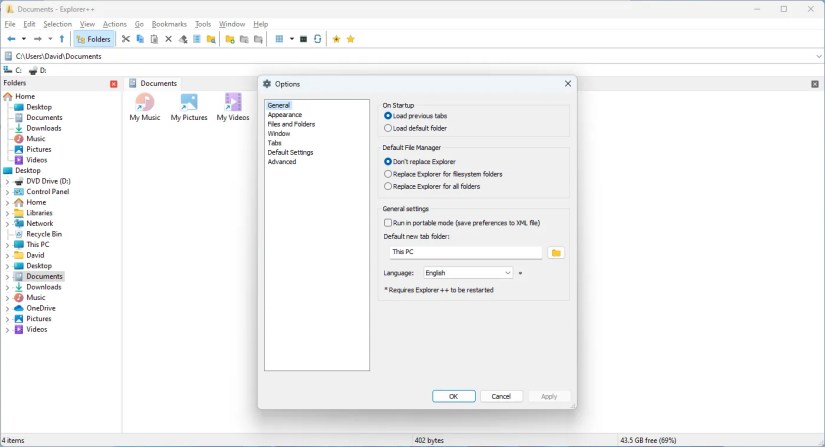Viewport: 825px width, 447px height.
Task: Open the Properties toolbar icon
Action: pyautogui.click(x=197, y=39)
